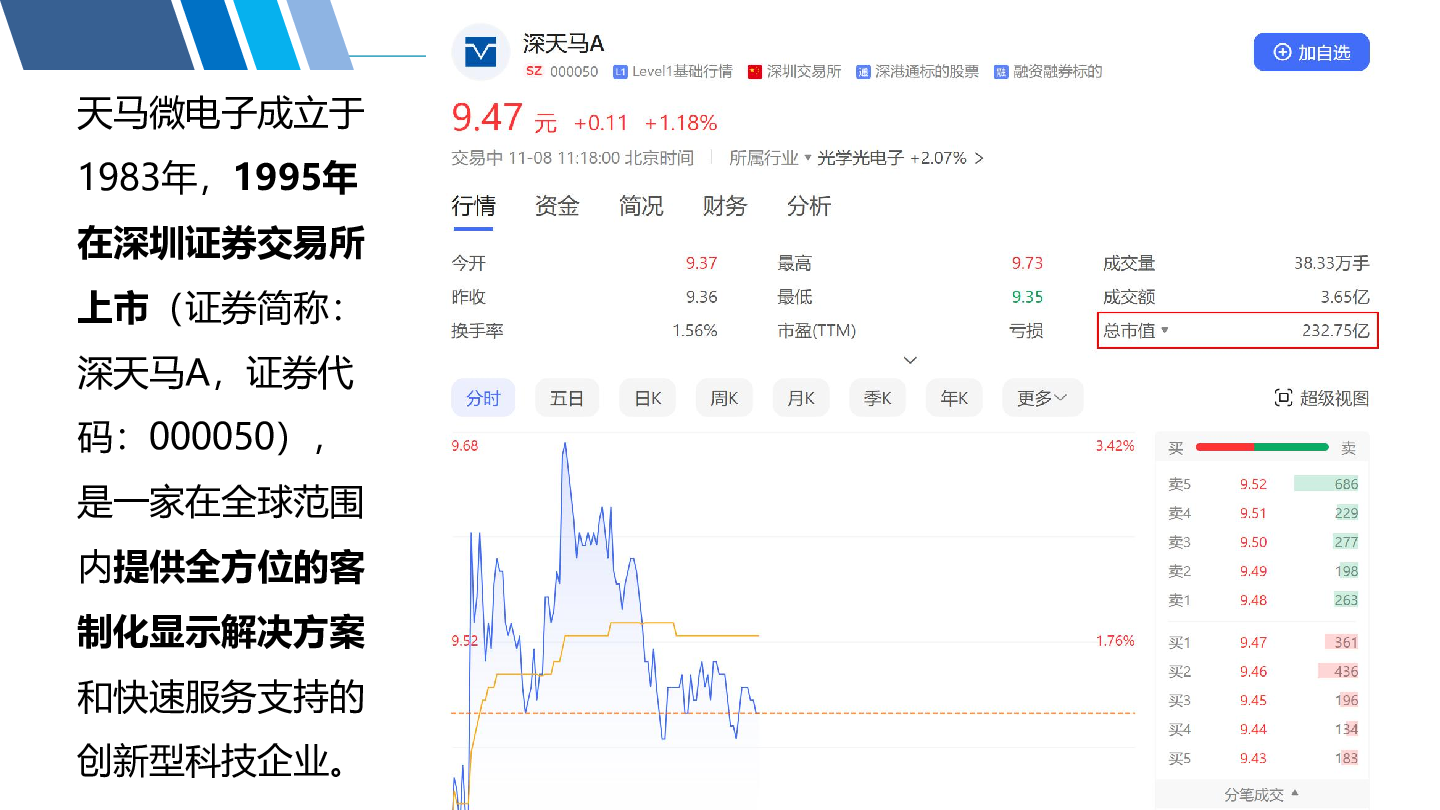This screenshot has width=1440, height=810.
Task: Expand the 总市值 dropdown
Action: 1164,331
